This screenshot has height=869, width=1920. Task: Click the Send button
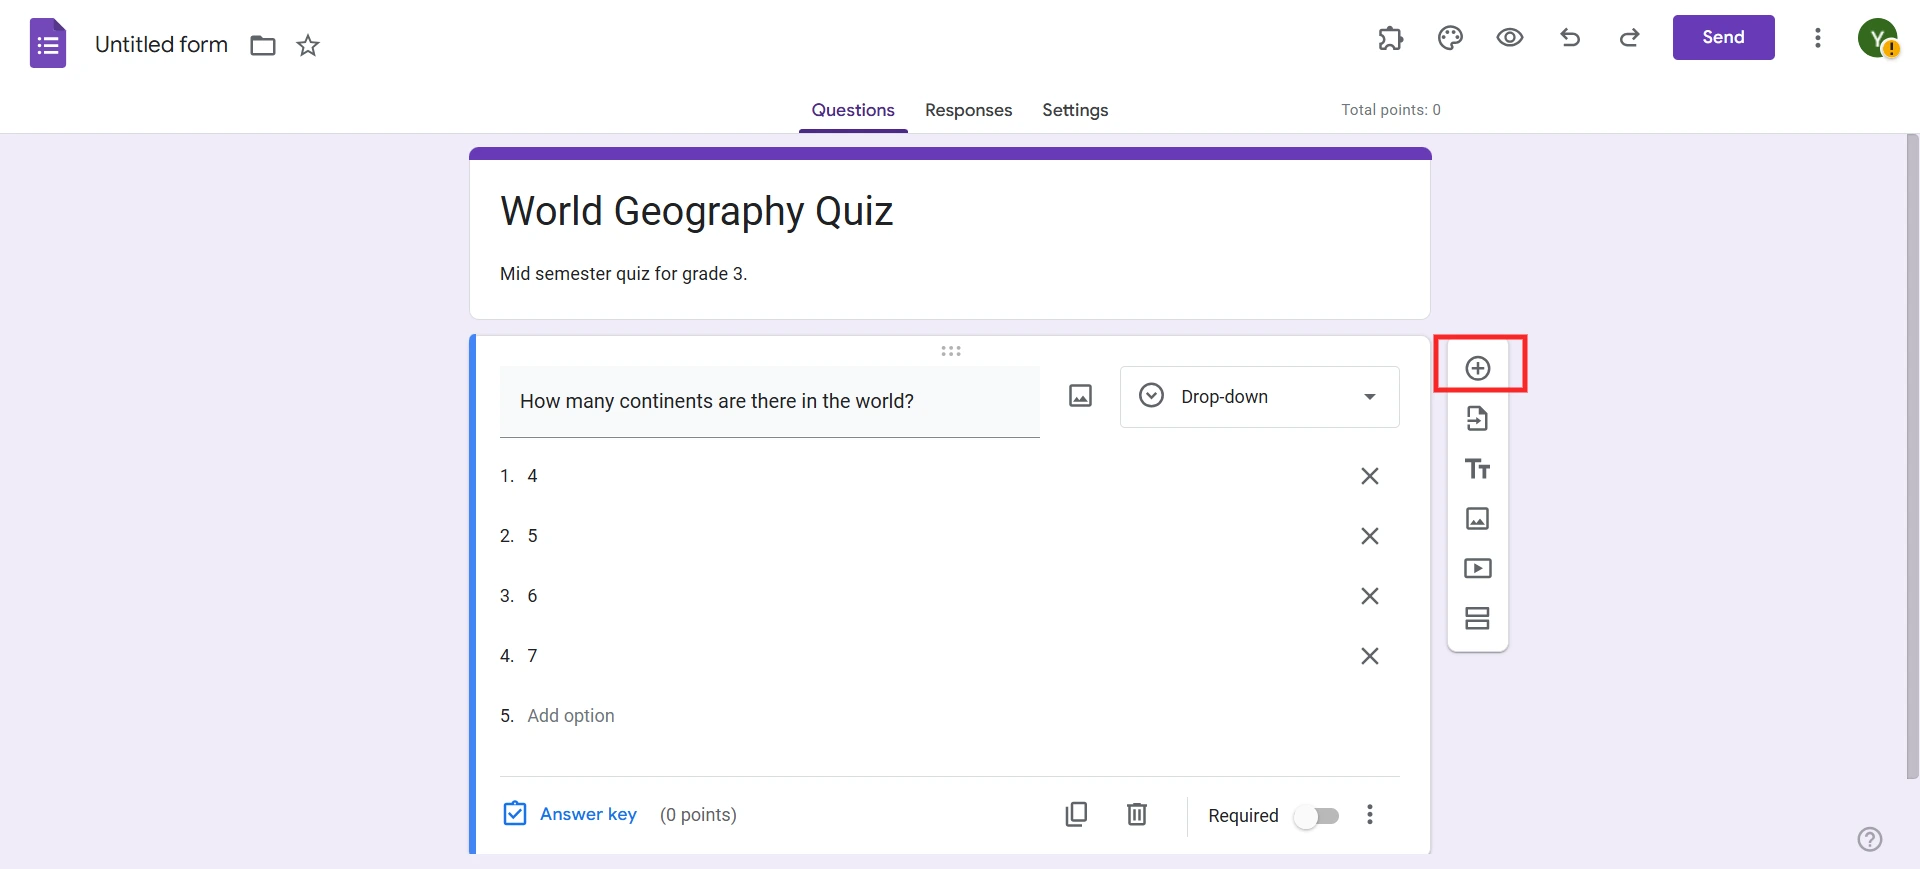[1723, 37]
